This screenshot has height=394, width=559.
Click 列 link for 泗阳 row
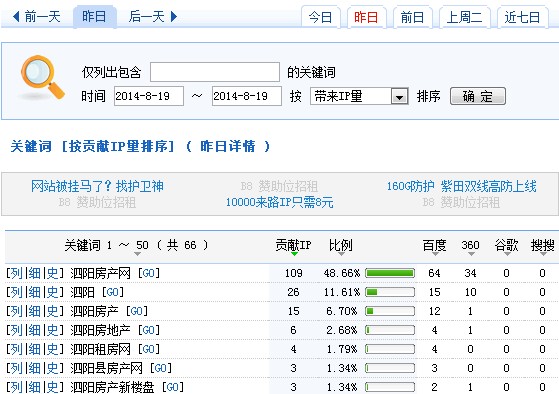pos(16,292)
